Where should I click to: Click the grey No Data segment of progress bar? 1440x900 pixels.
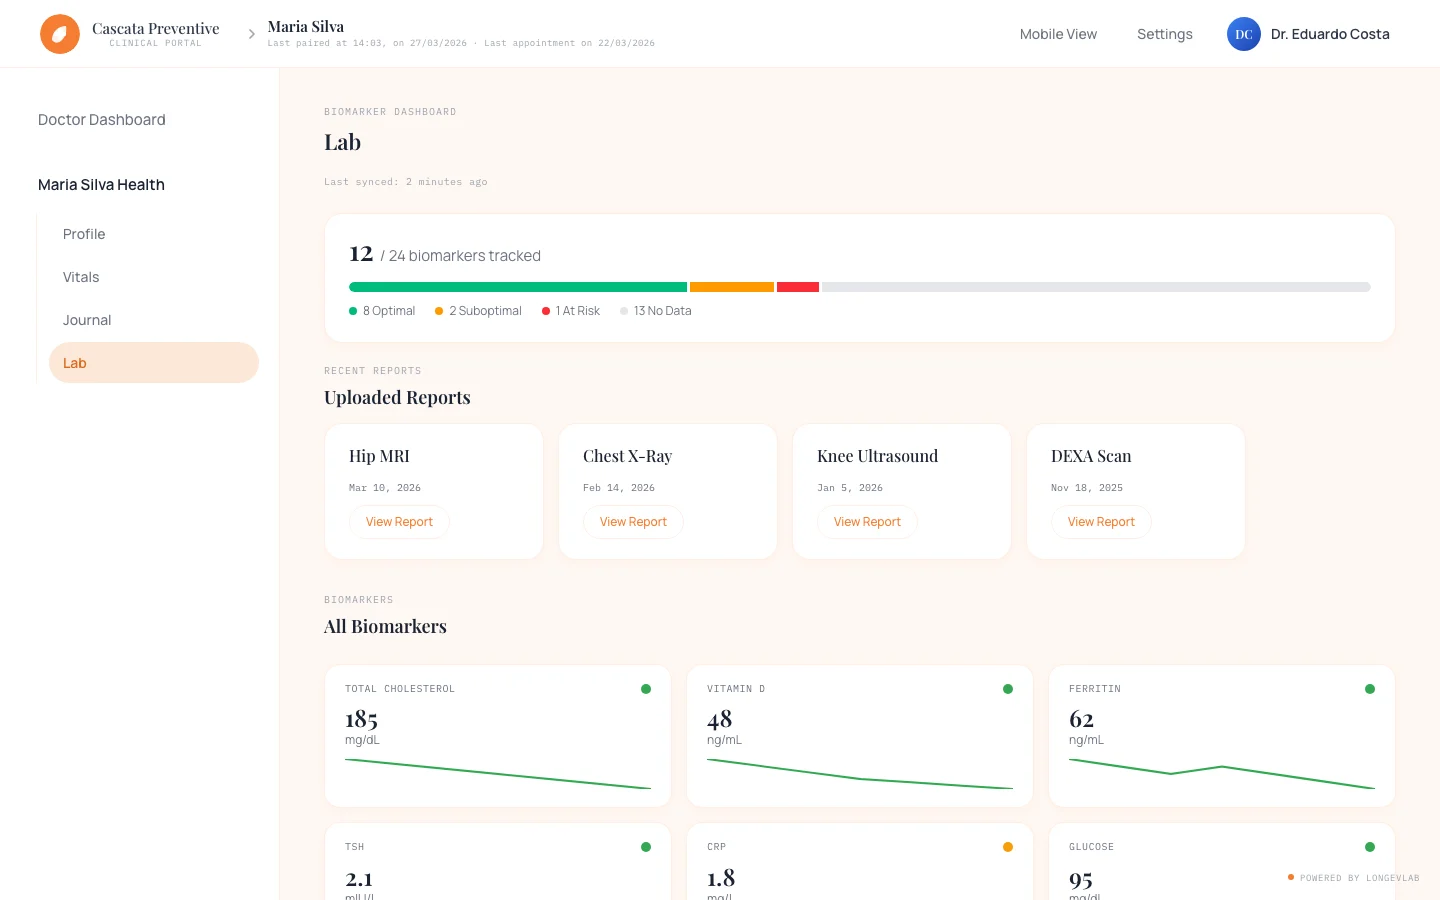pyautogui.click(x=1096, y=287)
